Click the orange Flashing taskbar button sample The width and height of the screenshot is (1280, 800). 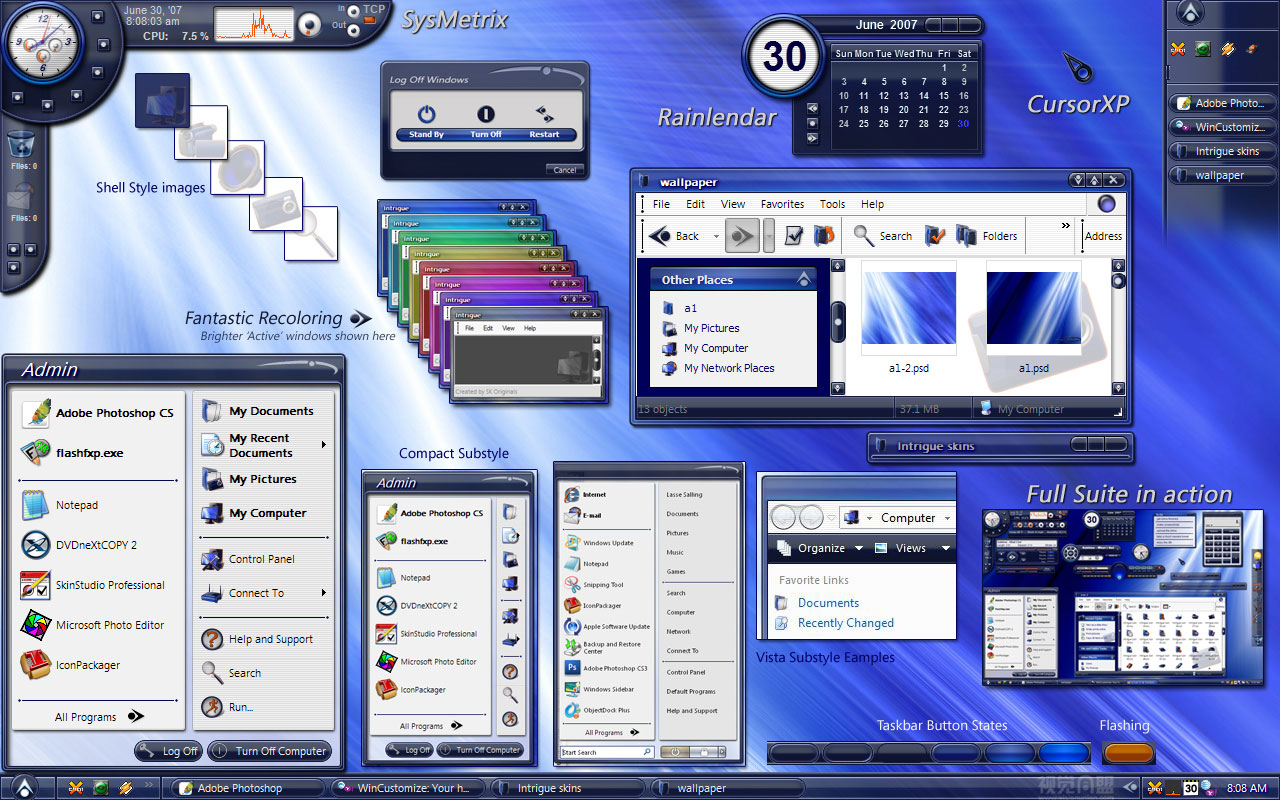click(1128, 752)
